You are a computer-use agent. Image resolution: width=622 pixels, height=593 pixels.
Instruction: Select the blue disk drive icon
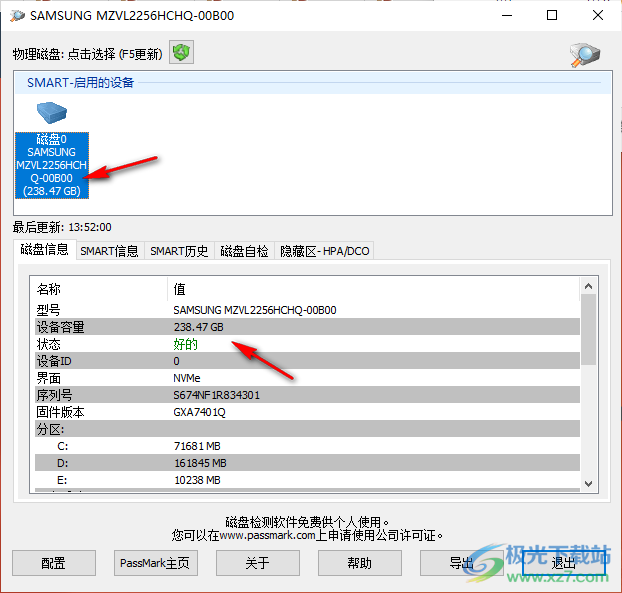(x=52, y=113)
